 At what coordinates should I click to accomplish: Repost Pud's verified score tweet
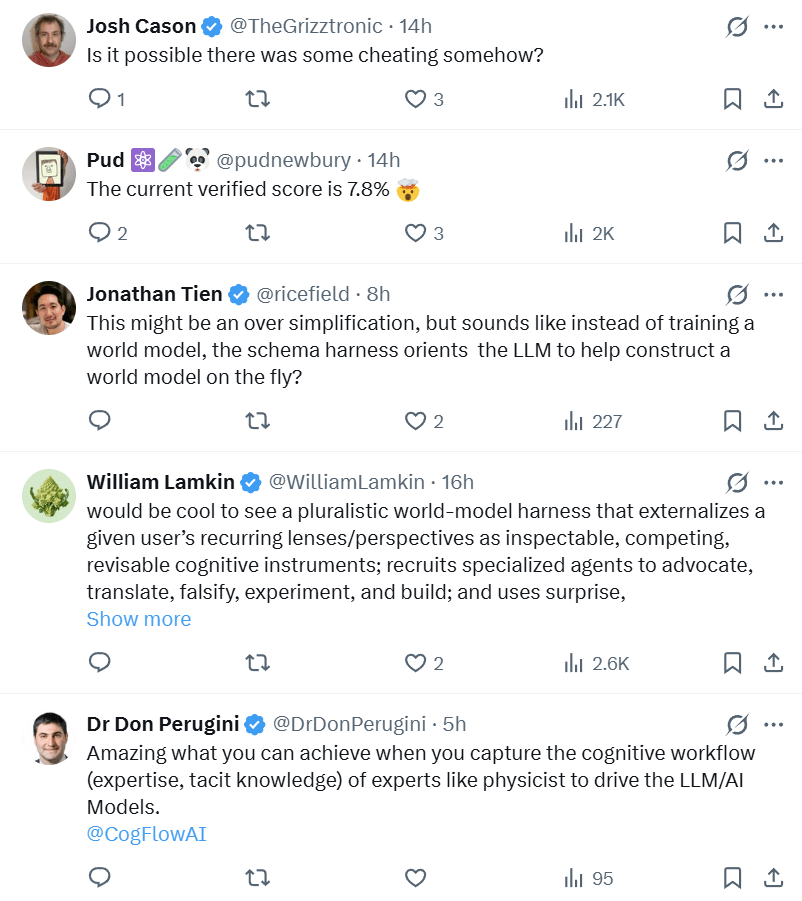(x=257, y=233)
